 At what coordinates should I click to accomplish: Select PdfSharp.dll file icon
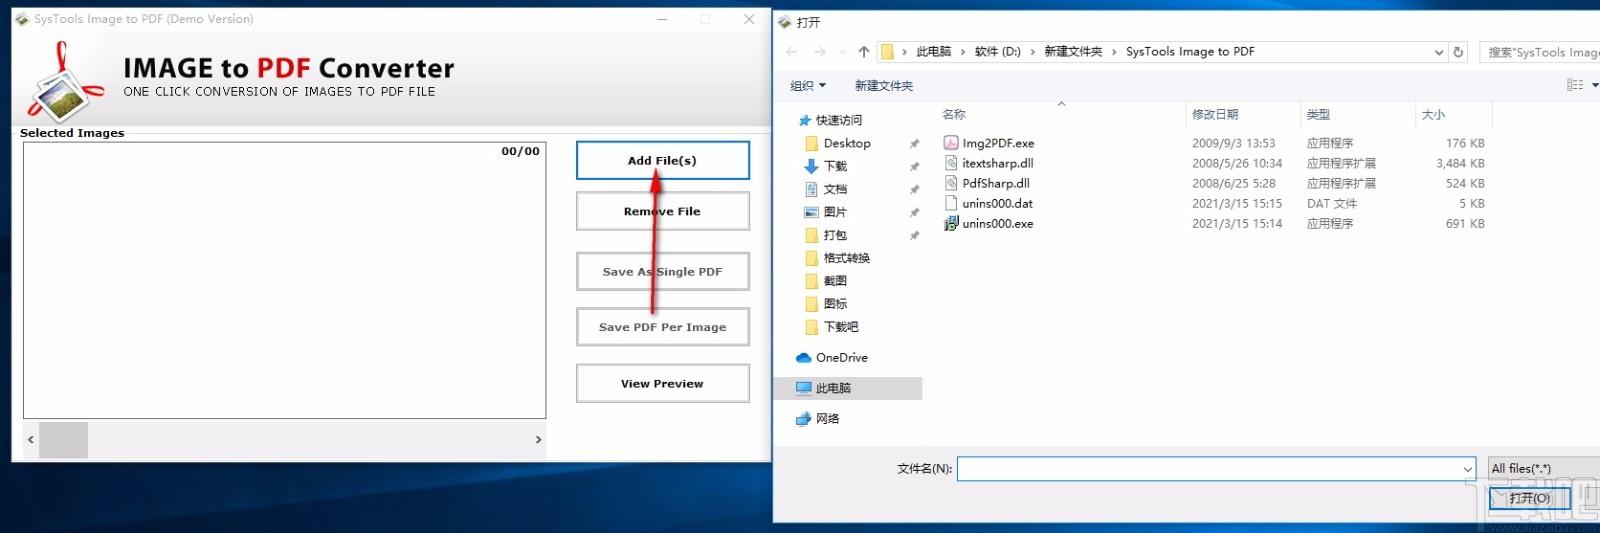coord(951,183)
